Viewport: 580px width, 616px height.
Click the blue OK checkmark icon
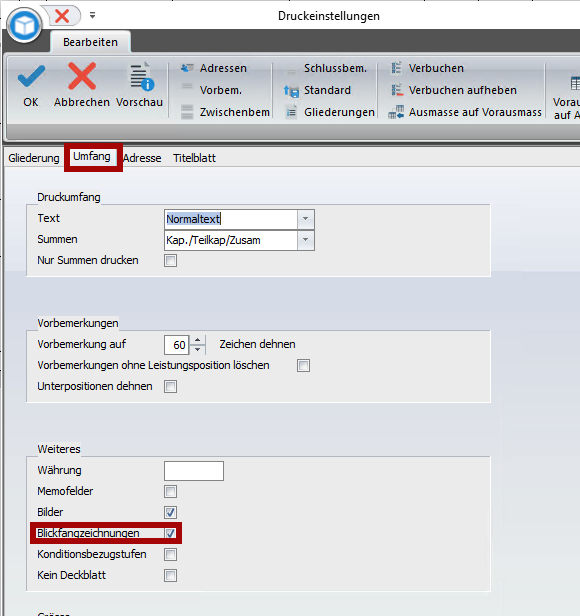click(31, 76)
